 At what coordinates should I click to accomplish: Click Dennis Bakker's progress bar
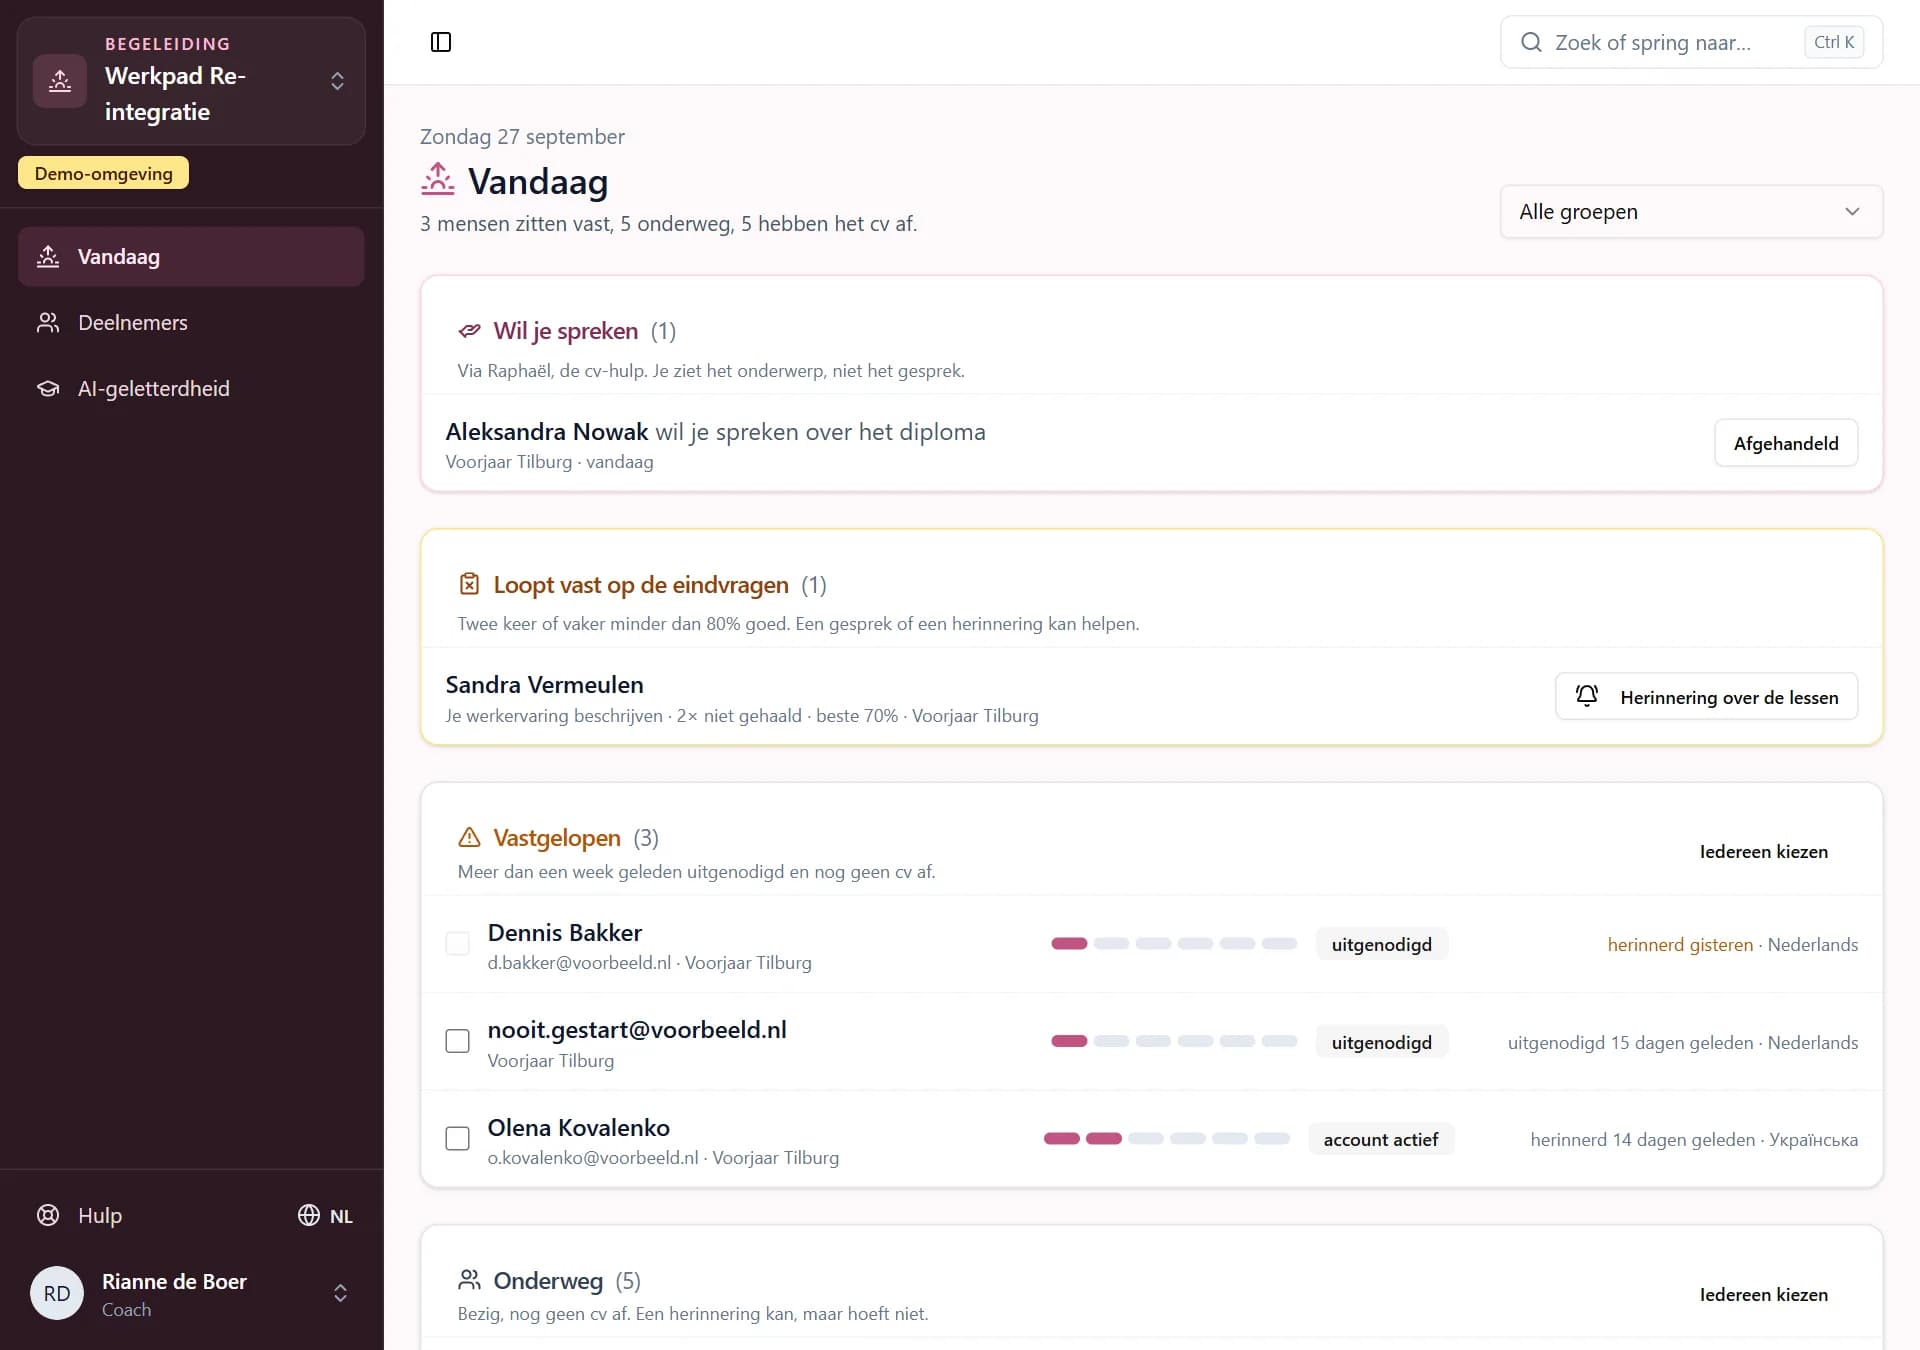pyautogui.click(x=1174, y=944)
